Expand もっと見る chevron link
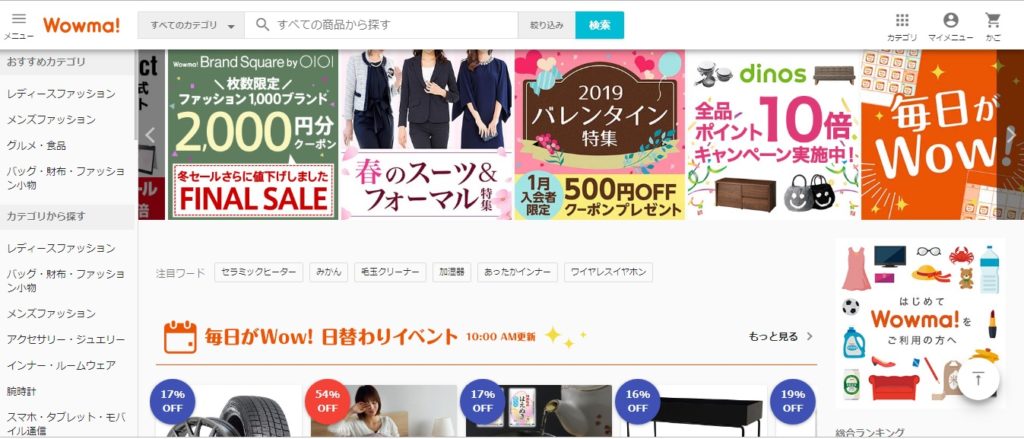The height and width of the screenshot is (439, 1024). pyautogui.click(x=780, y=337)
